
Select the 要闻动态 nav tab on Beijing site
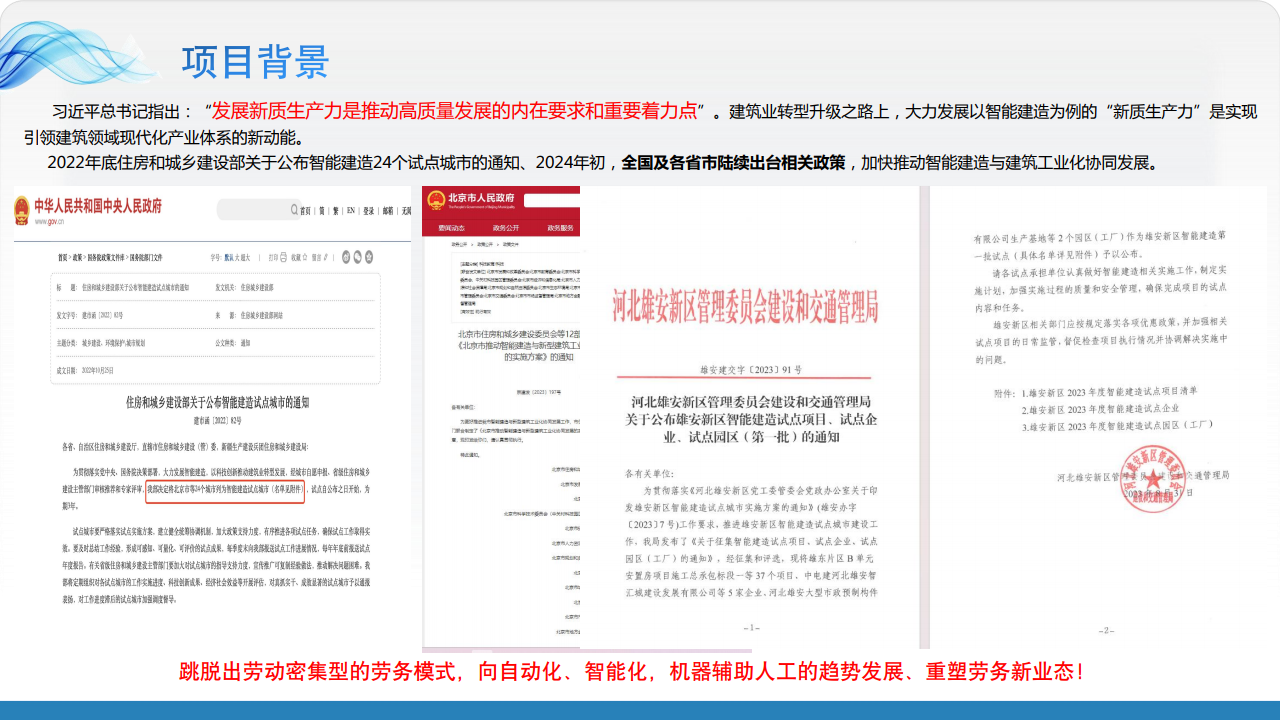tap(452, 228)
